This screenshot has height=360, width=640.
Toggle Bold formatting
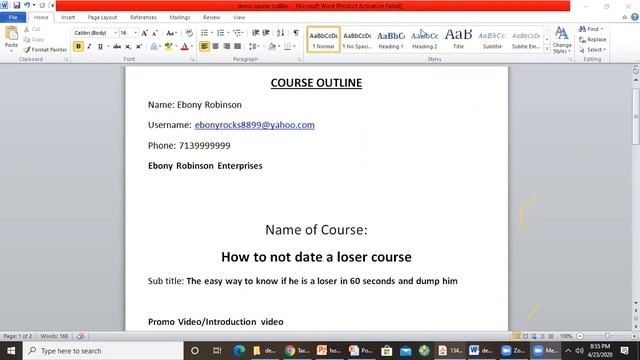(x=78, y=47)
